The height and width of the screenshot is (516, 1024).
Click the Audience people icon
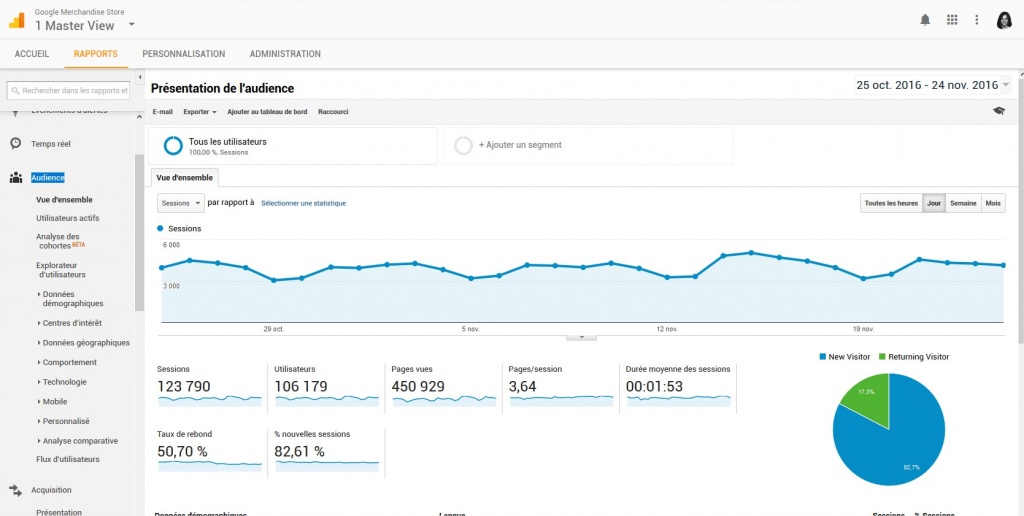tap(16, 178)
